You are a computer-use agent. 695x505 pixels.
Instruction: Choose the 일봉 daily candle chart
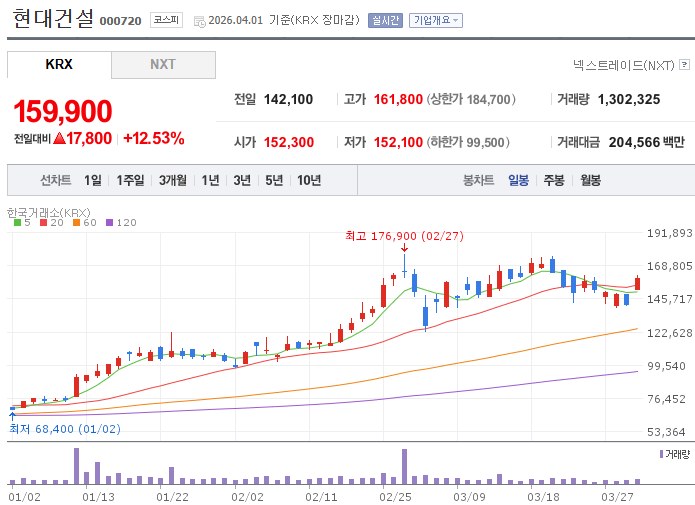[x=518, y=180]
